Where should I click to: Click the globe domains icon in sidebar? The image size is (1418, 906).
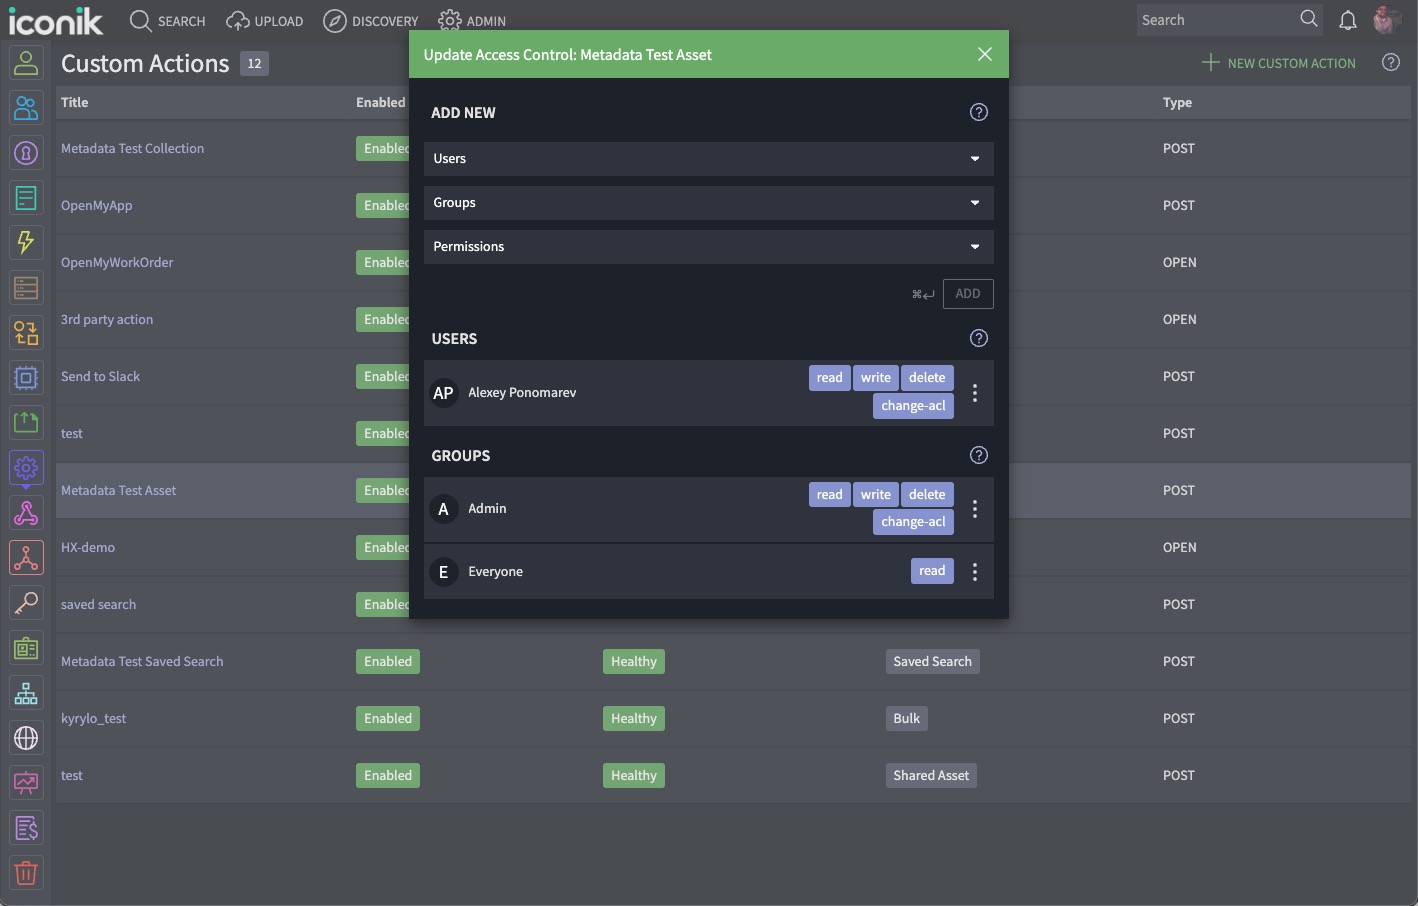[x=26, y=737]
